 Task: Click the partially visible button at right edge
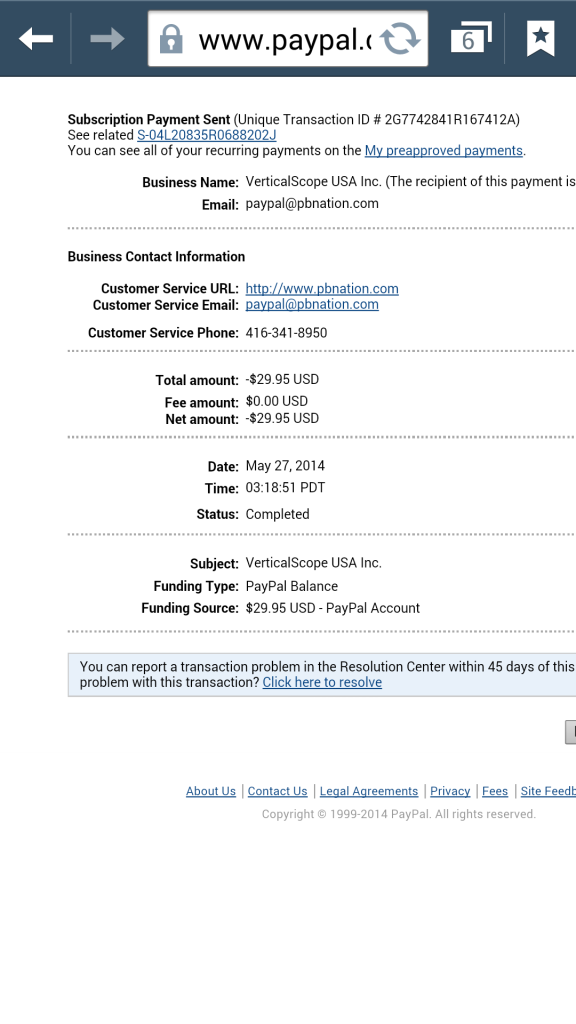[570, 732]
